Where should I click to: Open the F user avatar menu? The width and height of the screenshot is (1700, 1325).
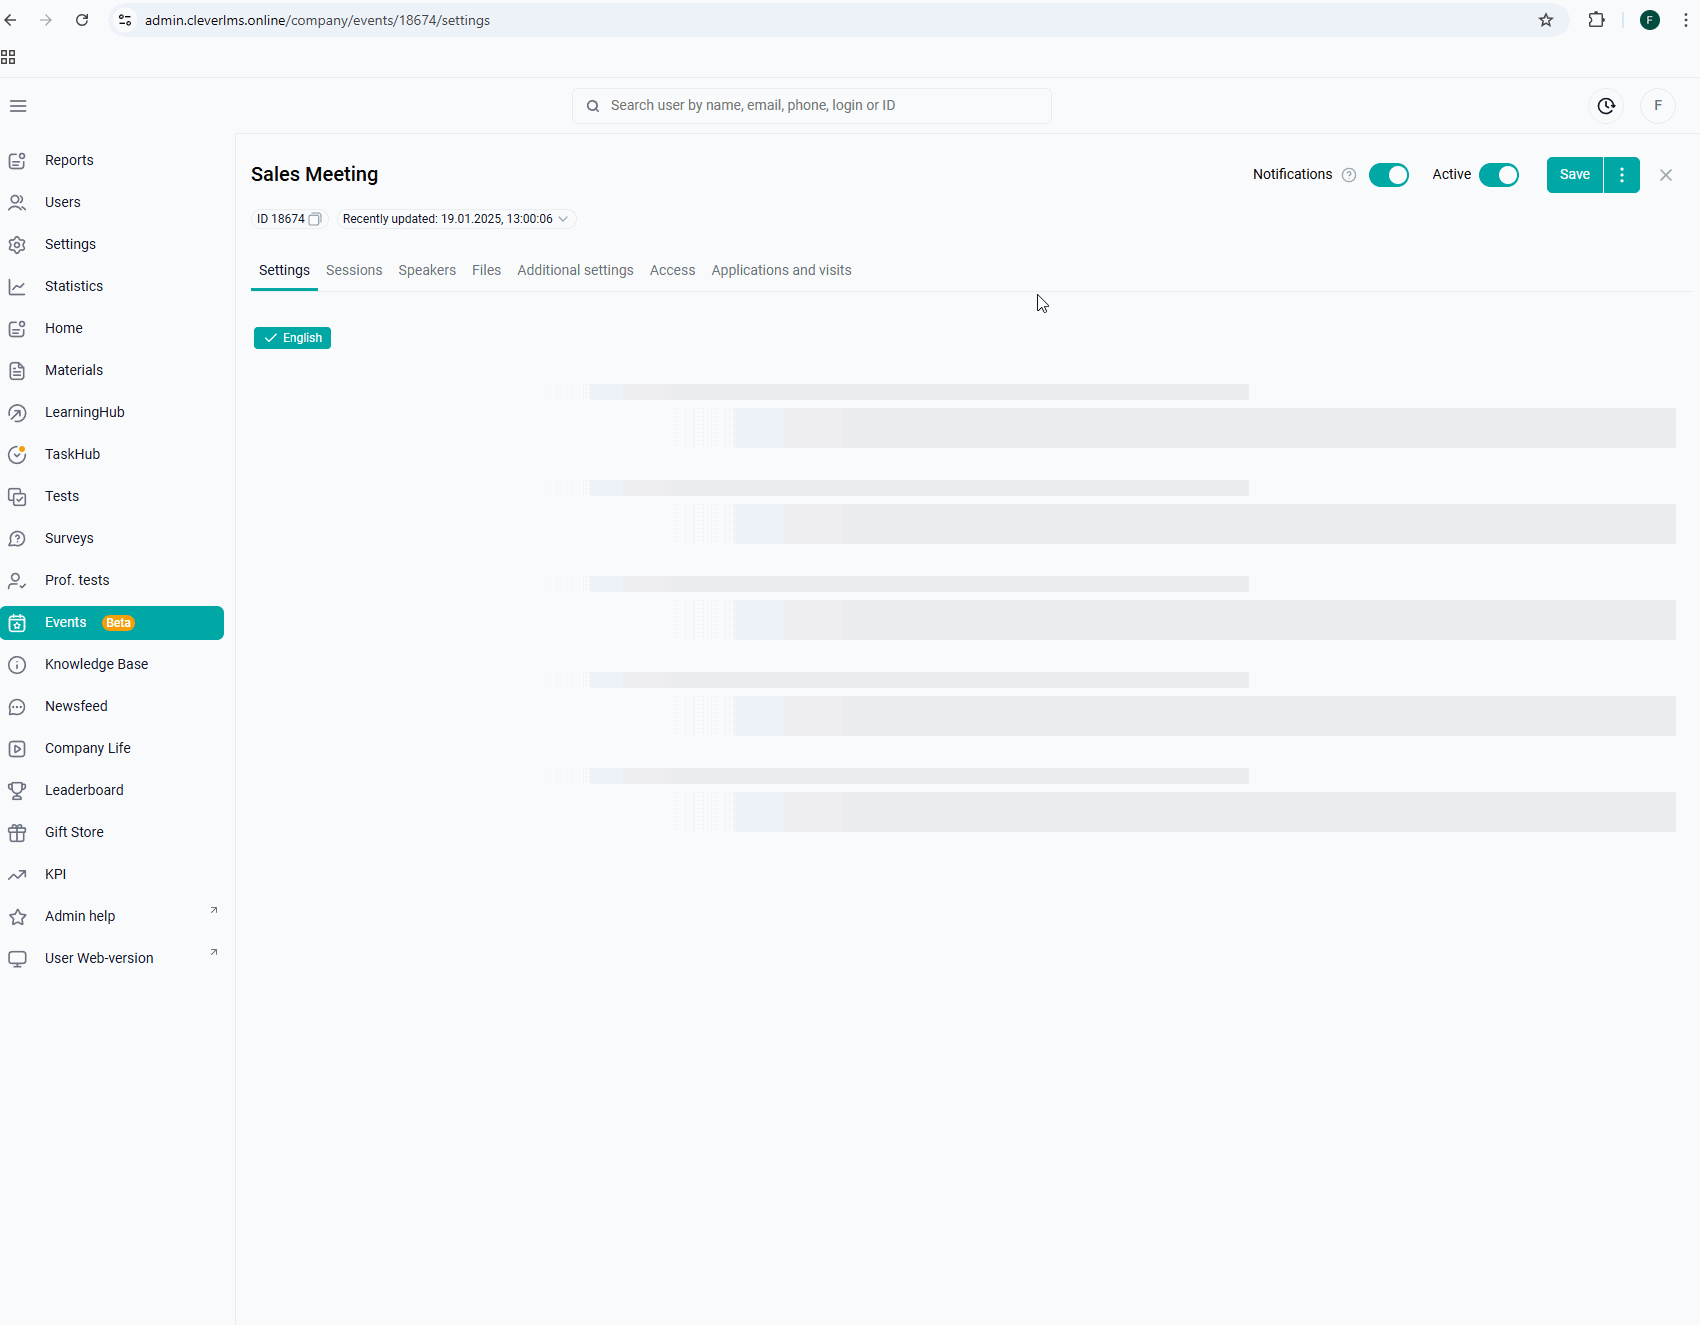1658,106
